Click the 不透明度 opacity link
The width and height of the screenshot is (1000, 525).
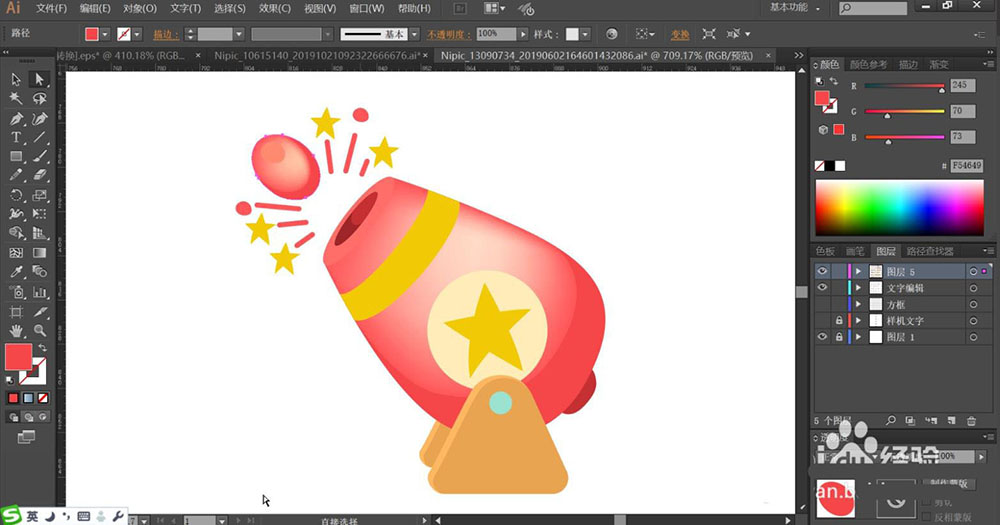449,34
